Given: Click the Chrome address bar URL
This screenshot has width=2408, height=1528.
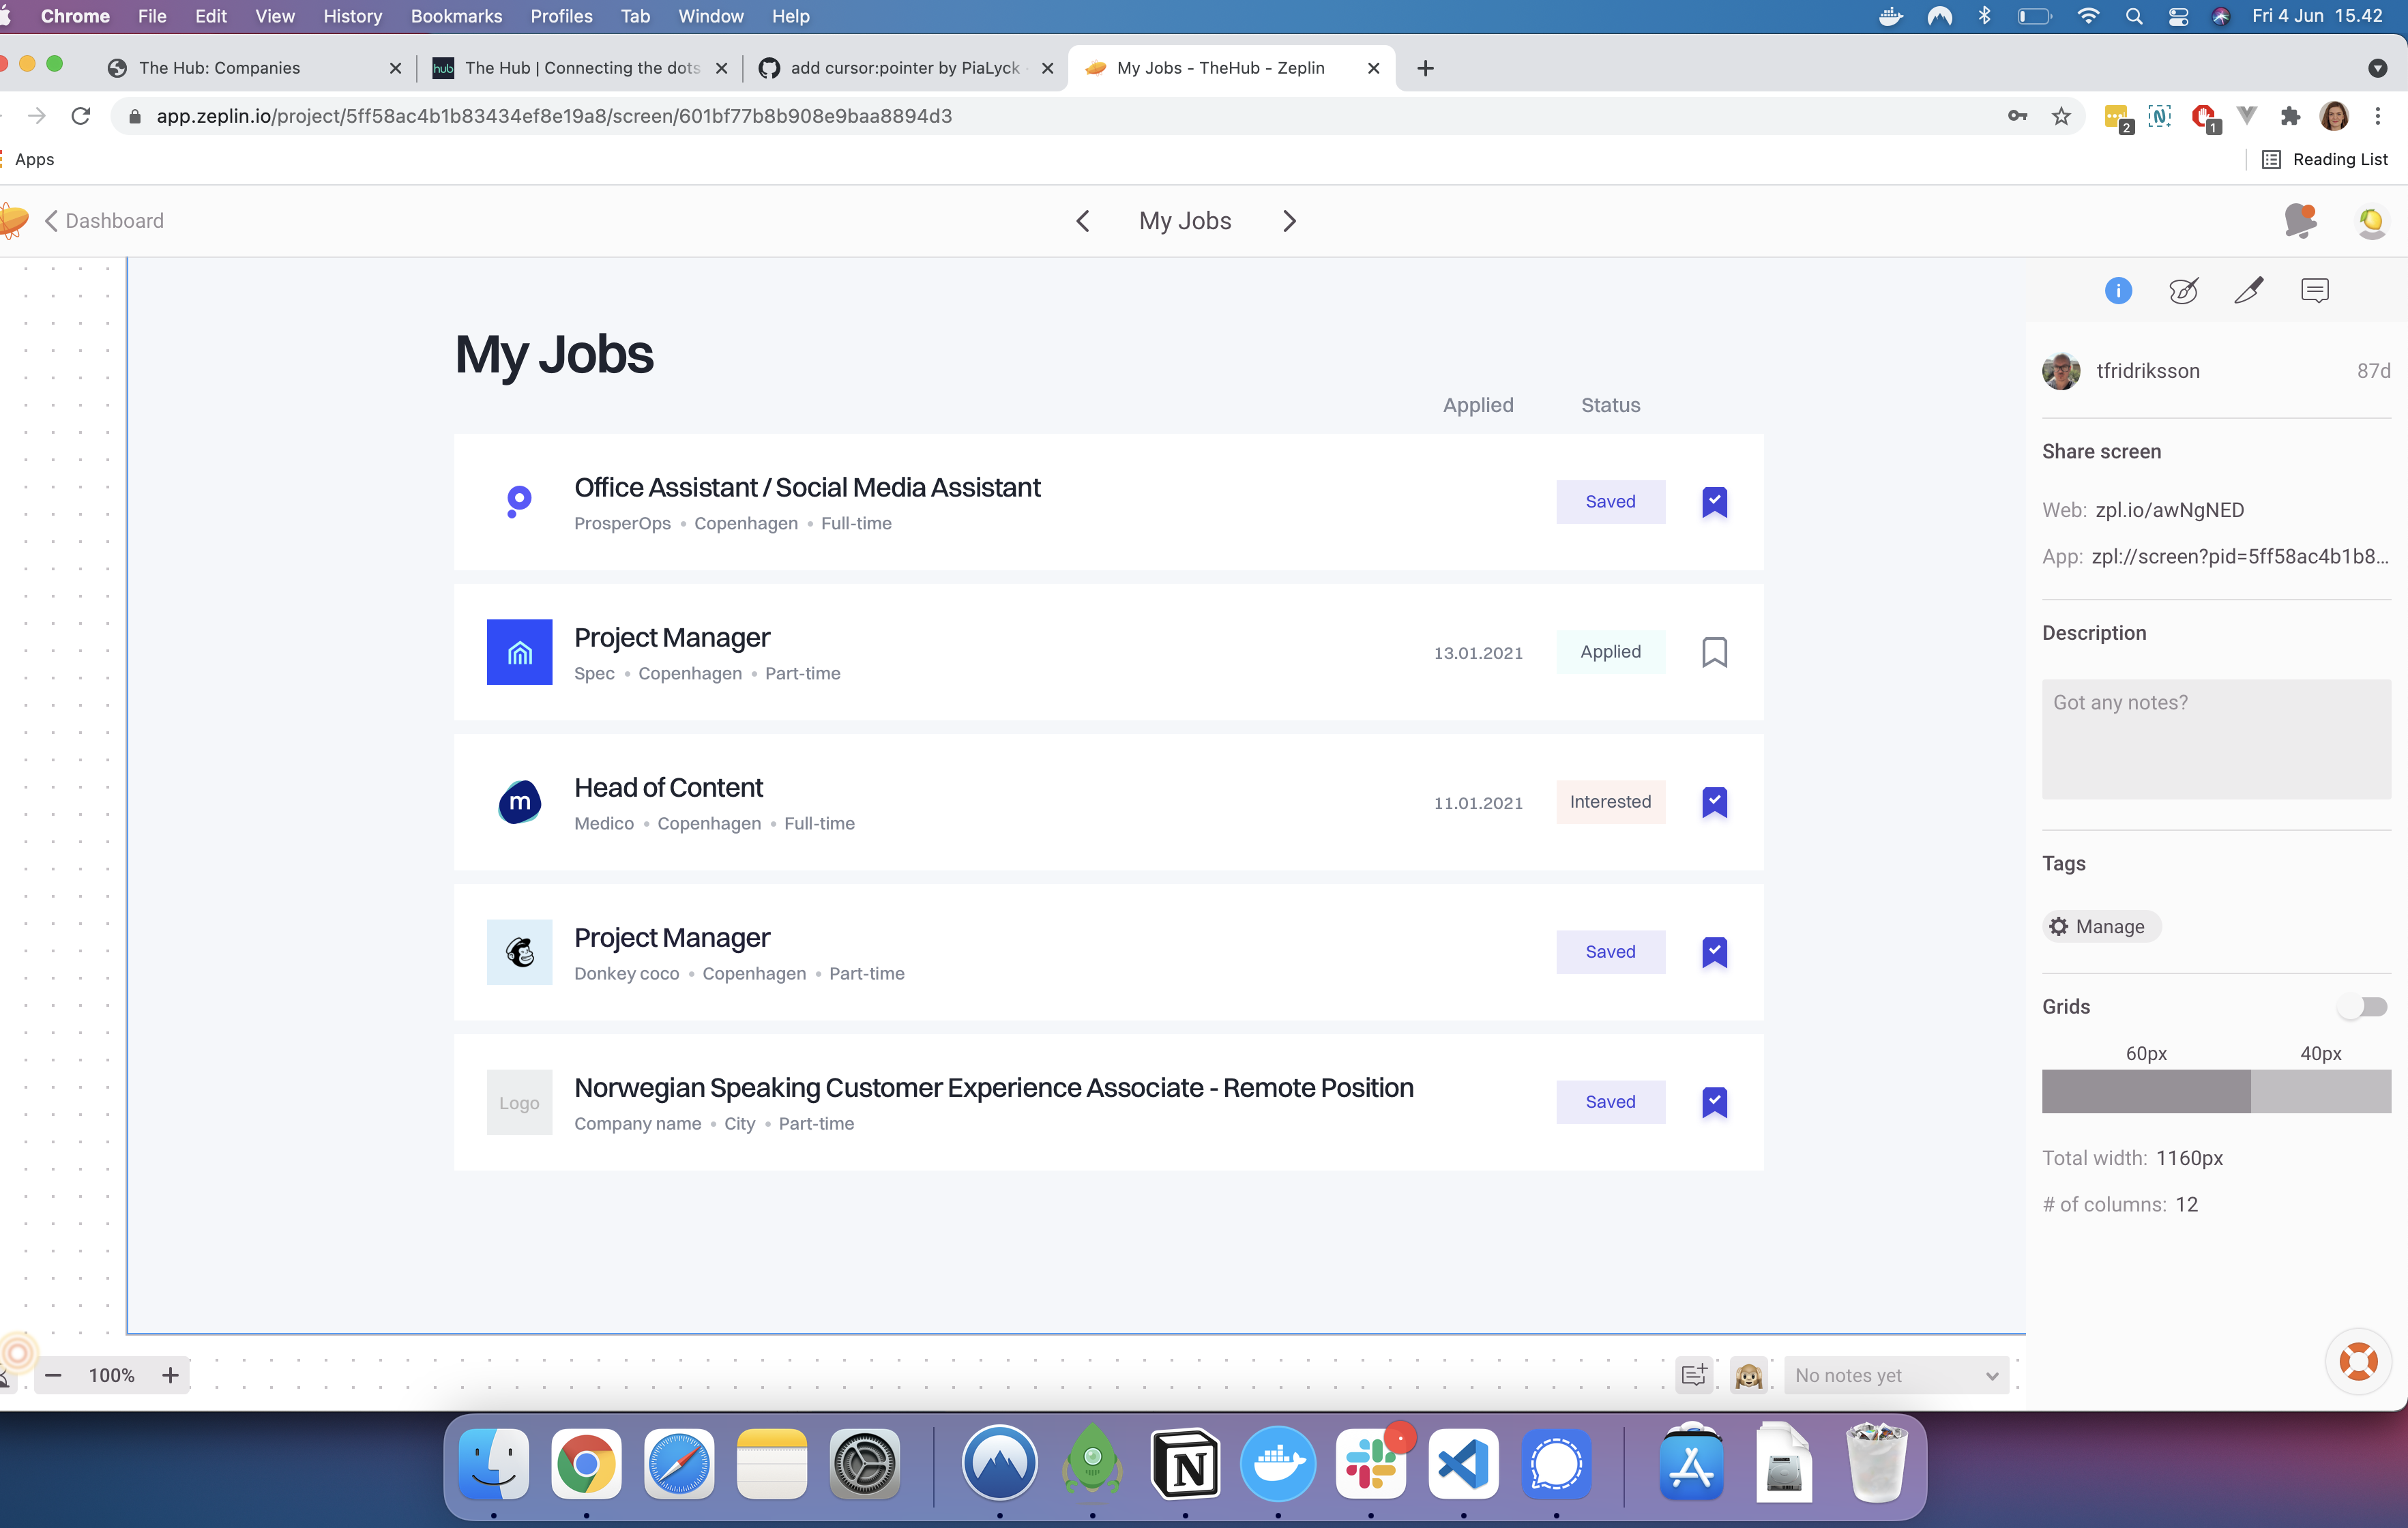Looking at the screenshot, I should tap(554, 116).
